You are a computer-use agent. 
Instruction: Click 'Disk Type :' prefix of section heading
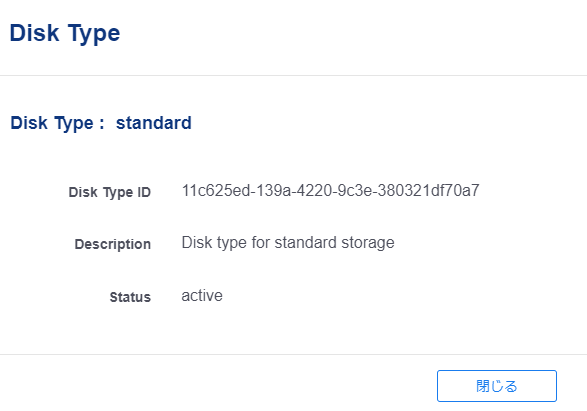(58, 124)
